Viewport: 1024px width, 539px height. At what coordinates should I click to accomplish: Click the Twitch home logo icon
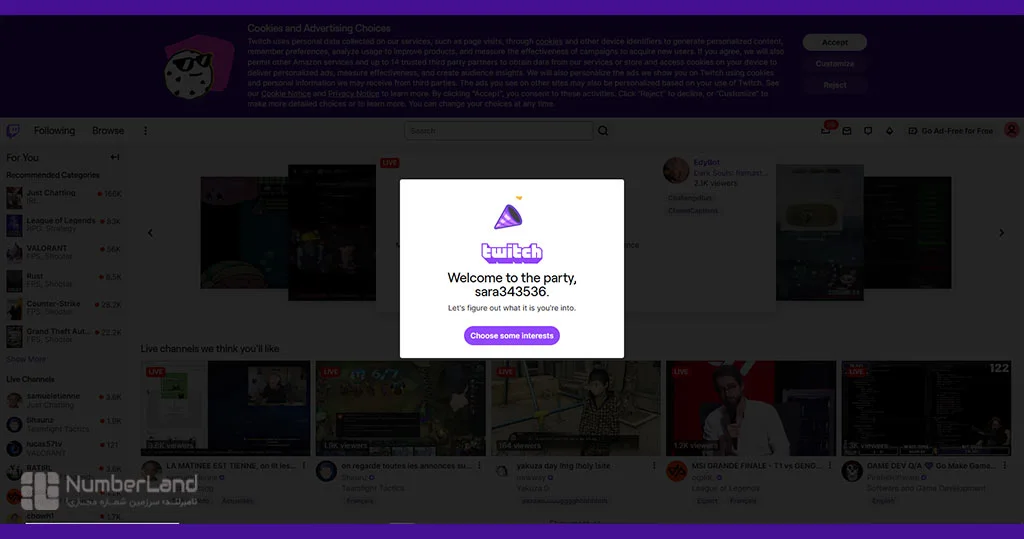click(x=13, y=131)
